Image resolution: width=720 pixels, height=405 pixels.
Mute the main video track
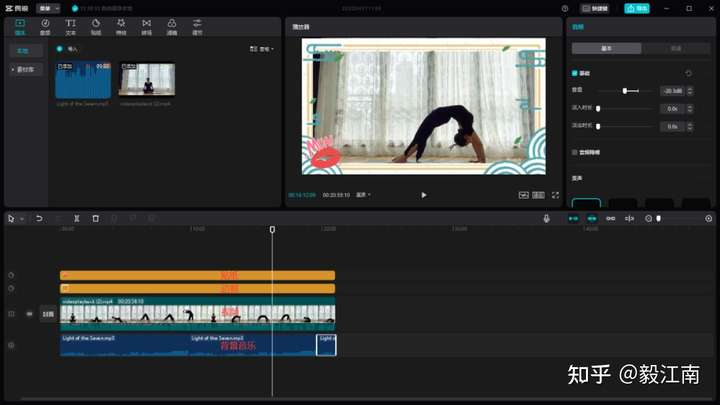[29, 314]
